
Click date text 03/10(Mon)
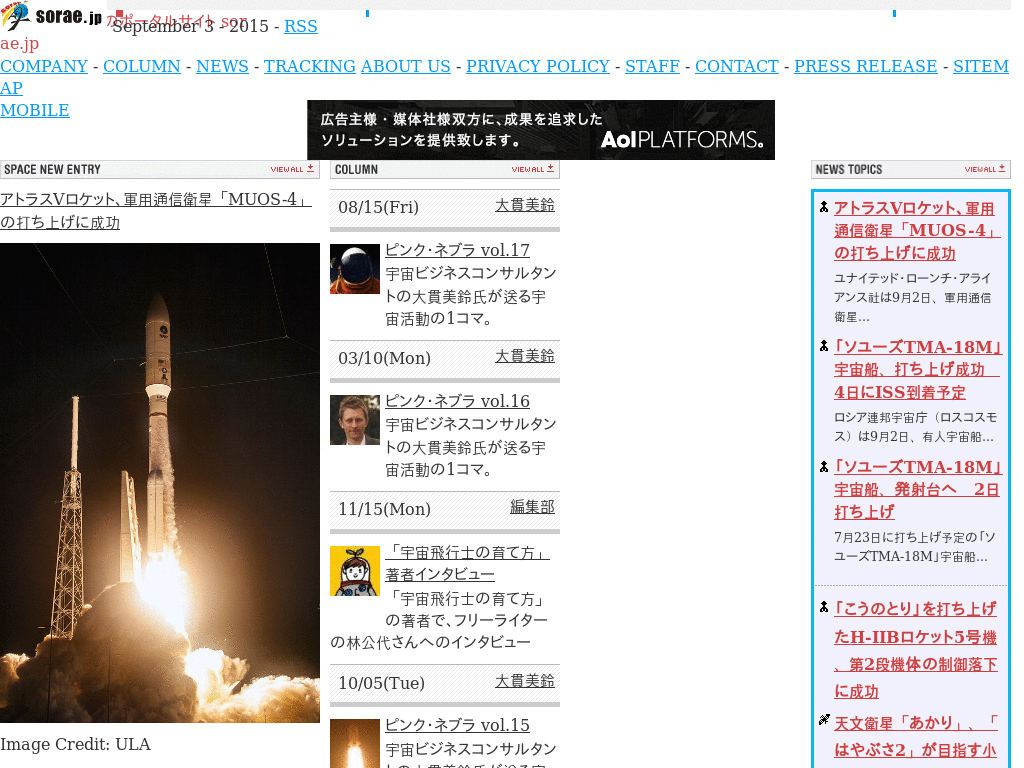coord(384,358)
